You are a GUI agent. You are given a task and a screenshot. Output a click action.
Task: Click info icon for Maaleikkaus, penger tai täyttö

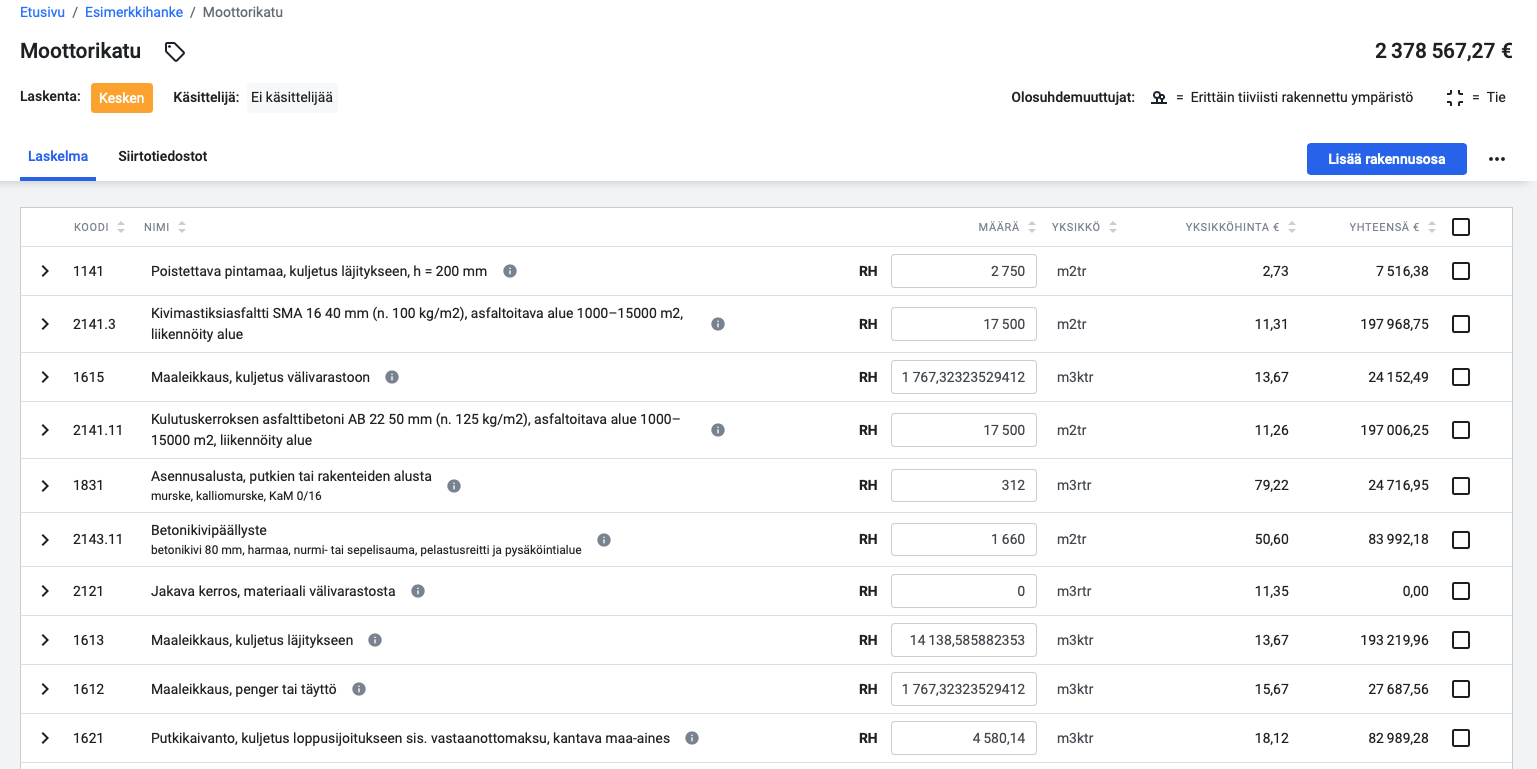359,689
